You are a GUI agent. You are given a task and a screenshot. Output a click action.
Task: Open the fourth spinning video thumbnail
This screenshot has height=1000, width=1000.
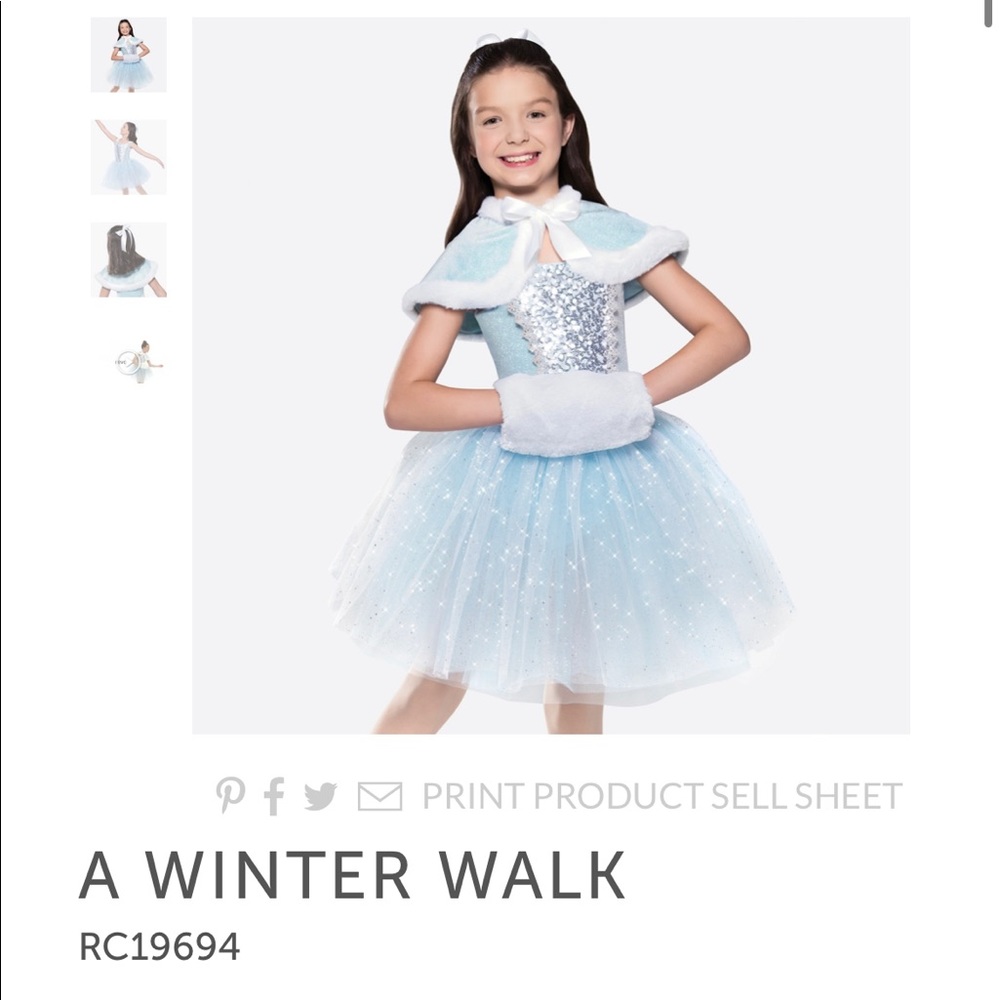(x=138, y=362)
